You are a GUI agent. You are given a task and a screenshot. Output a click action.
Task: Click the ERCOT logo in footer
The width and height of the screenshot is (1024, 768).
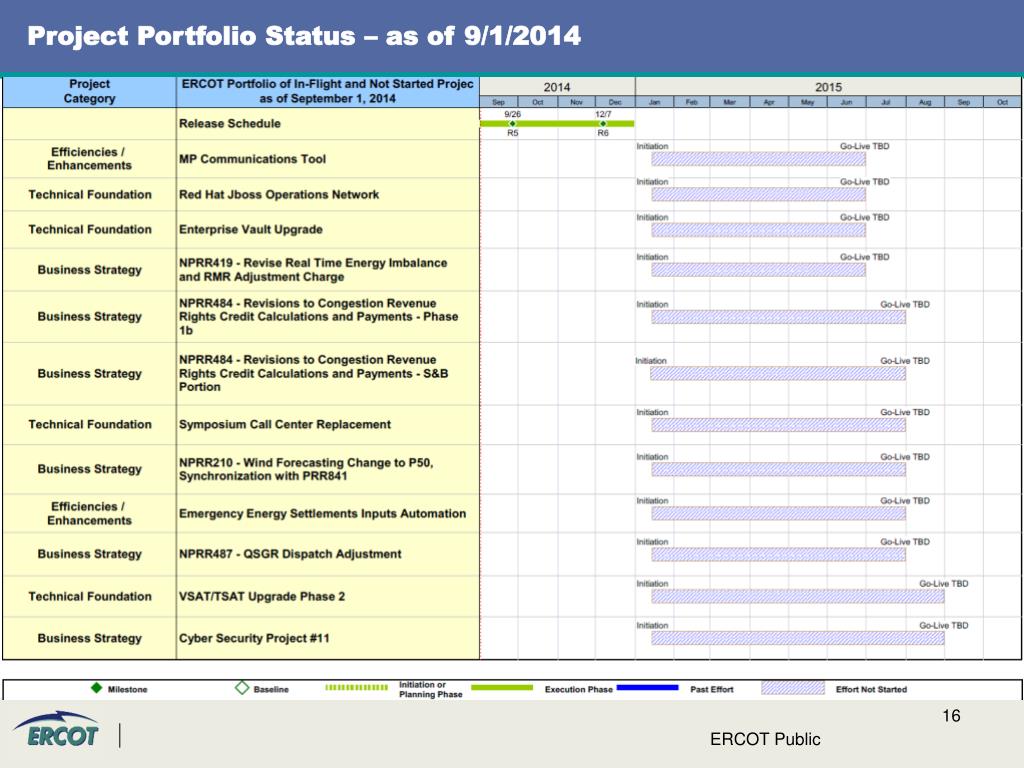pos(56,729)
